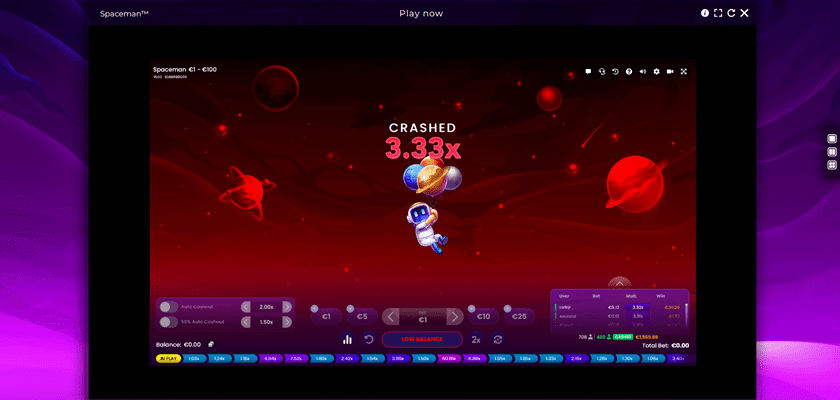The width and height of the screenshot is (840, 400).
Task: Open the 7.52x round in history strip
Action: pos(296,359)
